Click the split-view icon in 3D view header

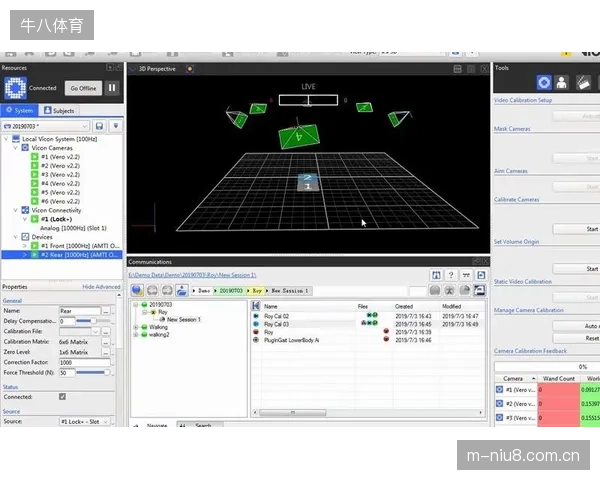(x=457, y=69)
